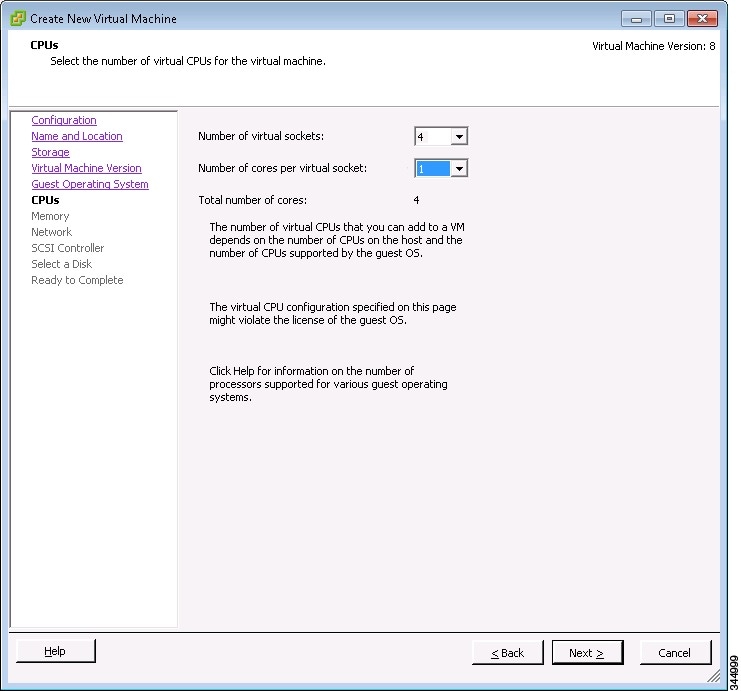
Task: Open the Name and Location step
Action: coord(77,136)
